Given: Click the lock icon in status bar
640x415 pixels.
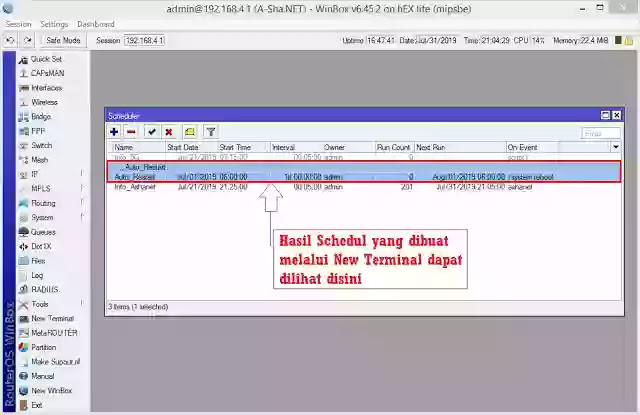Looking at the screenshot, I should point(629,40).
